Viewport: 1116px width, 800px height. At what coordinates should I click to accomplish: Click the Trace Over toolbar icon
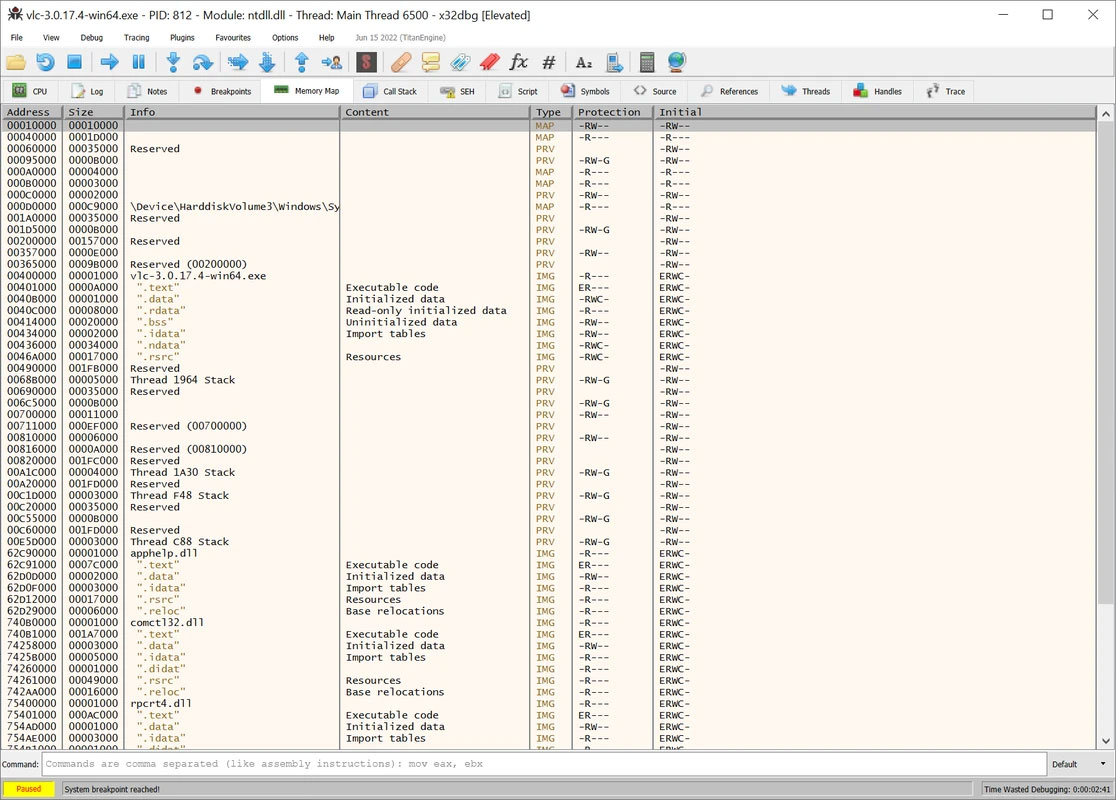pyautogui.click(x=267, y=62)
